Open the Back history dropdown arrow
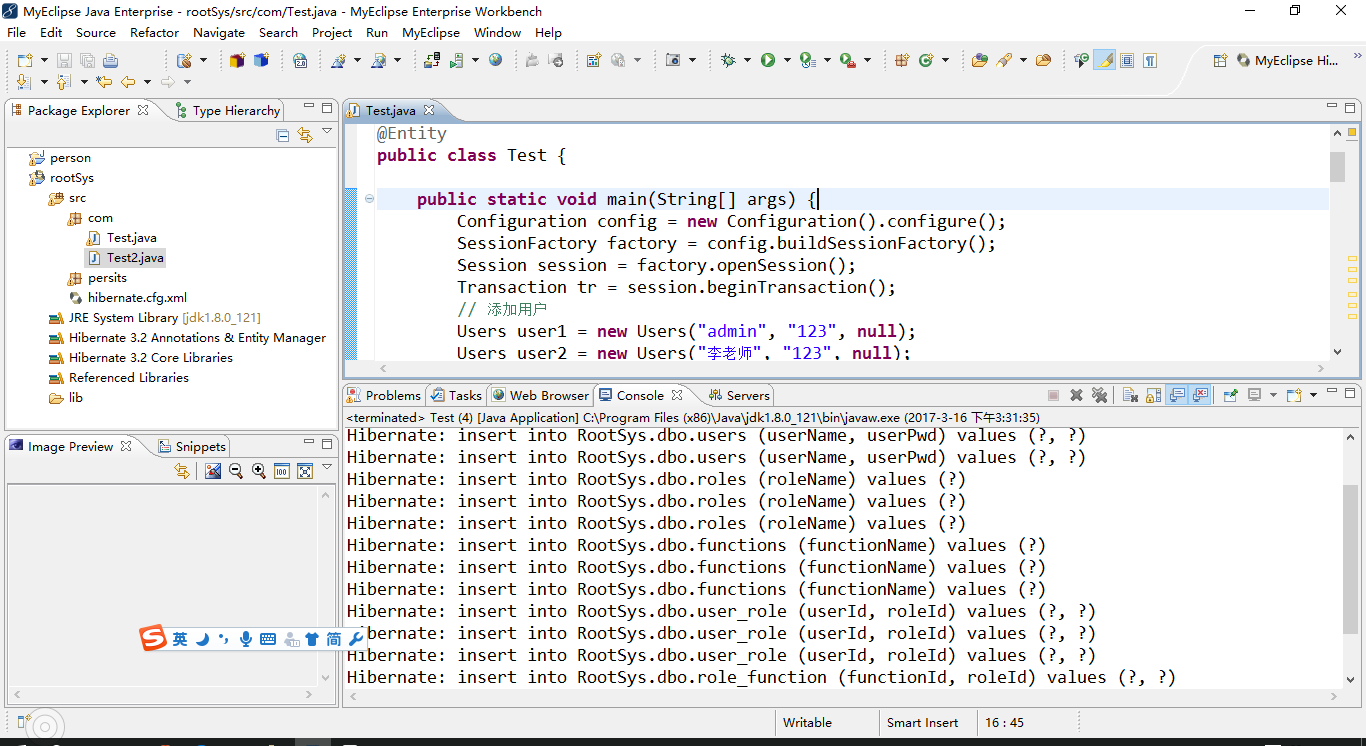Viewport: 1366px width, 746px height. (147, 82)
